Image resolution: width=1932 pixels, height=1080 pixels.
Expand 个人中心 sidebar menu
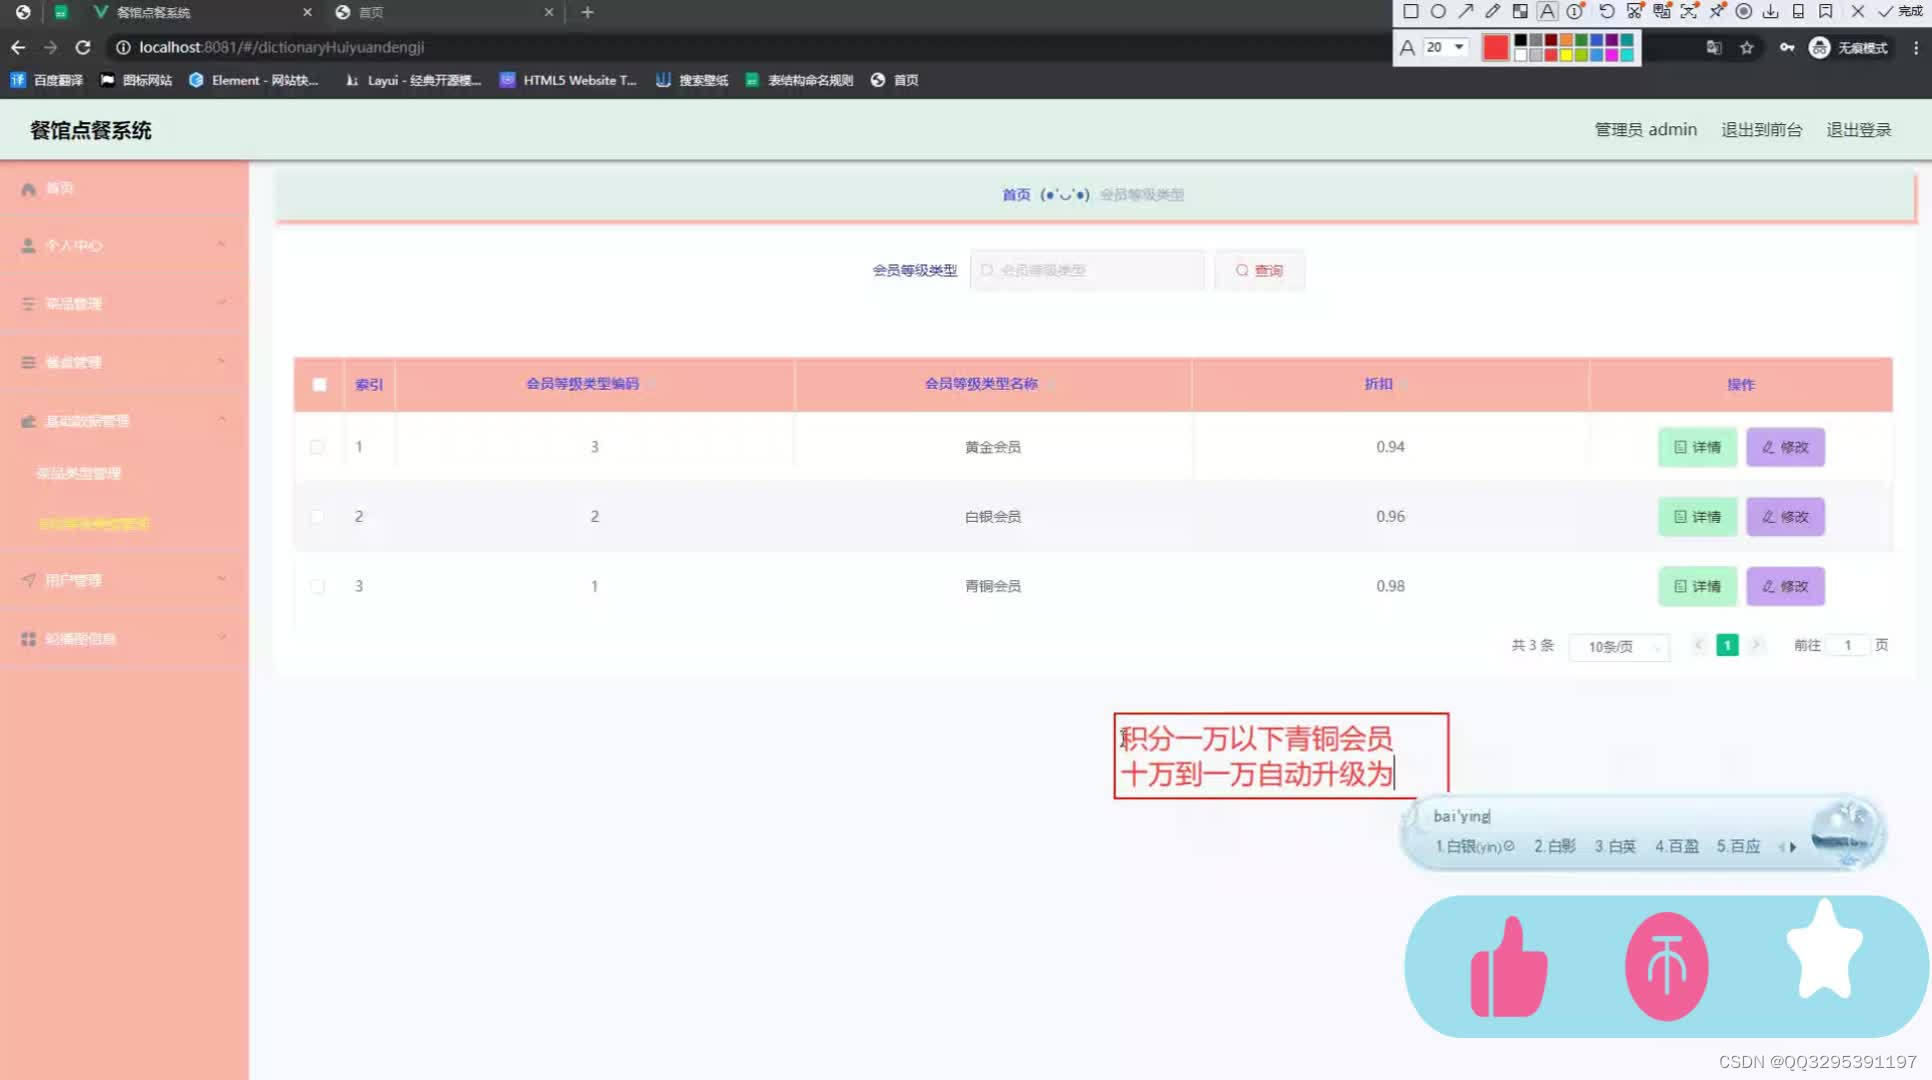coord(124,245)
